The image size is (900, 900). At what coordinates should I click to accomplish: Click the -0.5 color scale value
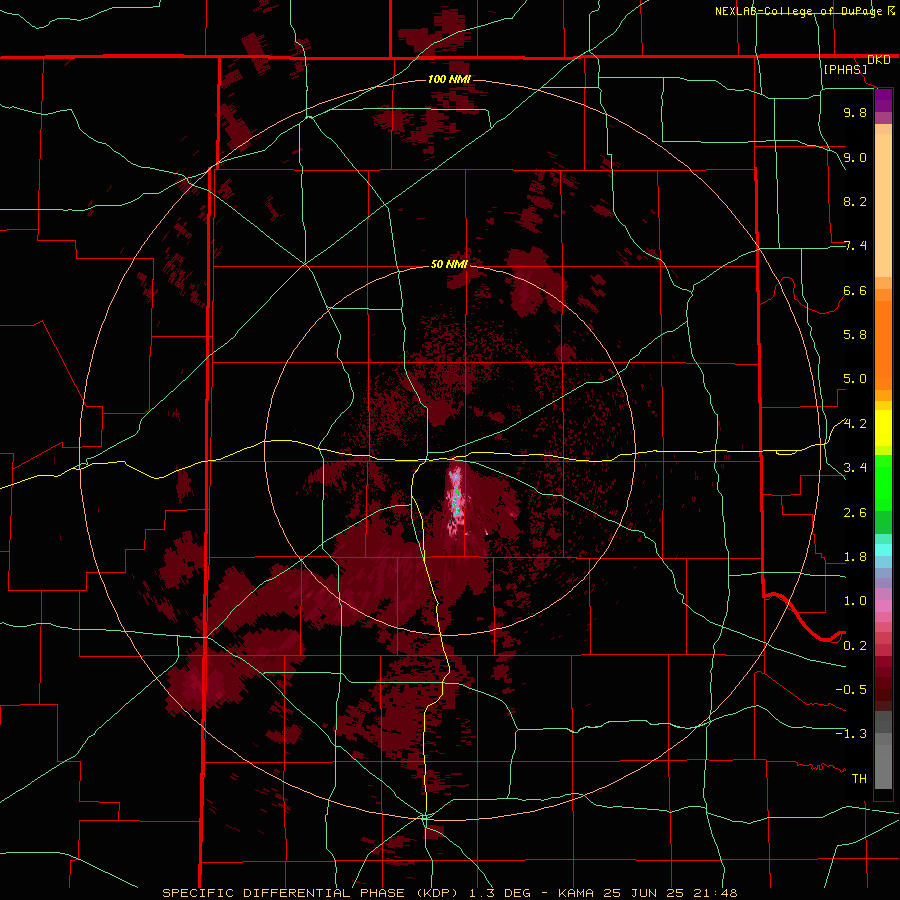(x=851, y=690)
